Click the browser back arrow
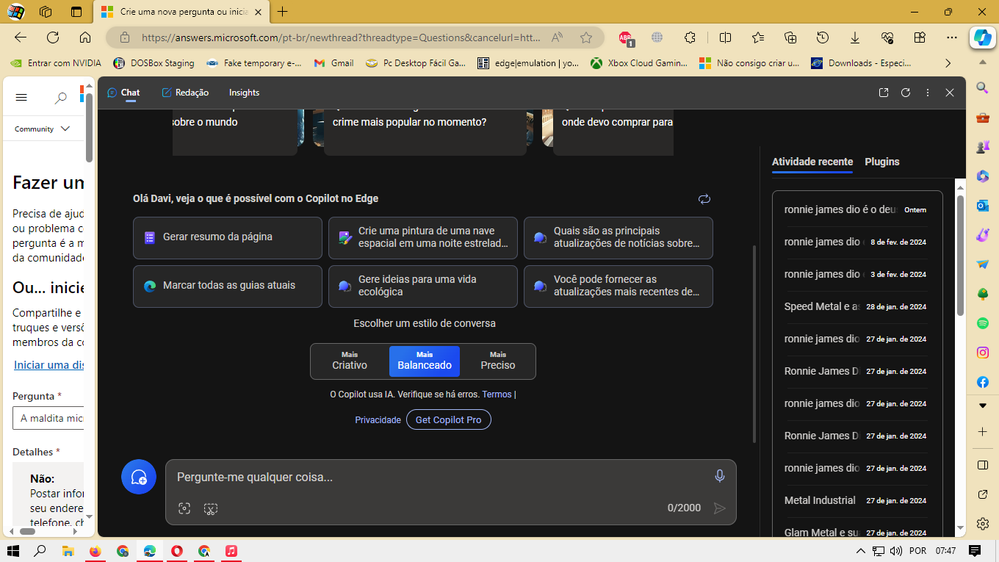The image size is (999, 562). pos(20,38)
